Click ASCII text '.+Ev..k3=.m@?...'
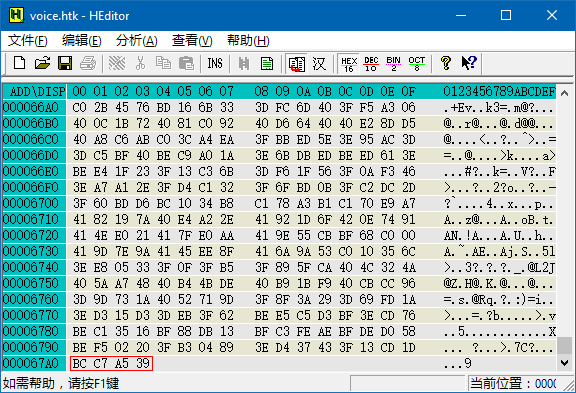Image resolution: width=576 pixels, height=393 pixels. coord(499,107)
